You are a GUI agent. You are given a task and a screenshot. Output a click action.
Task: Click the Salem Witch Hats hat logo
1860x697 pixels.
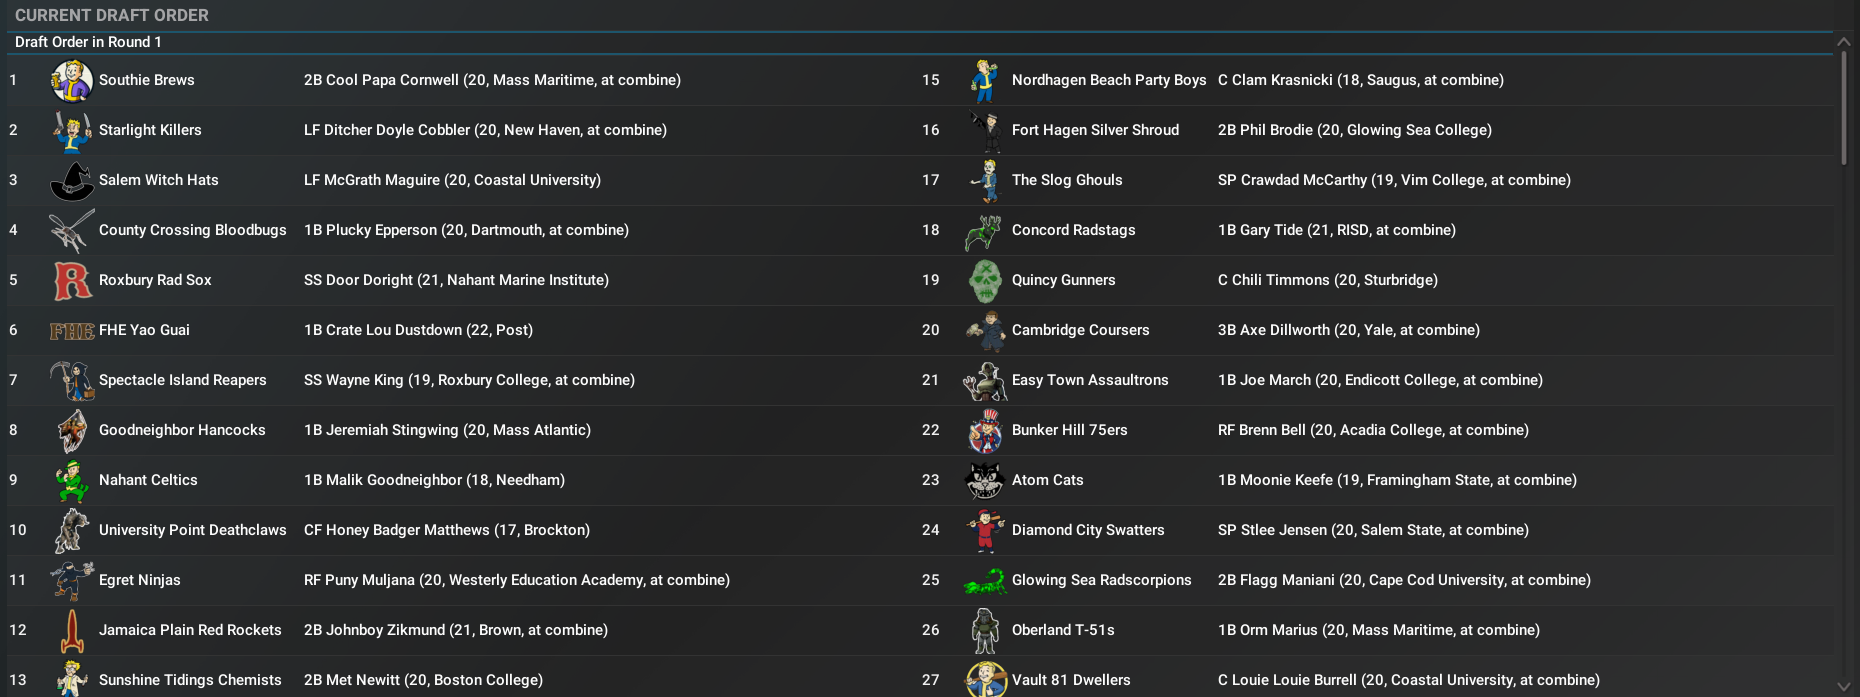[x=72, y=181]
